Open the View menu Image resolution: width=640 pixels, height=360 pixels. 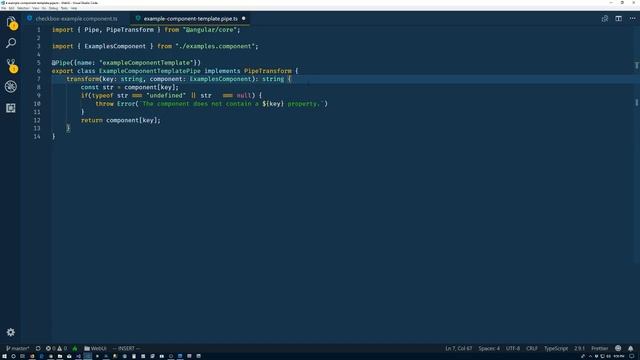(x=36, y=8)
